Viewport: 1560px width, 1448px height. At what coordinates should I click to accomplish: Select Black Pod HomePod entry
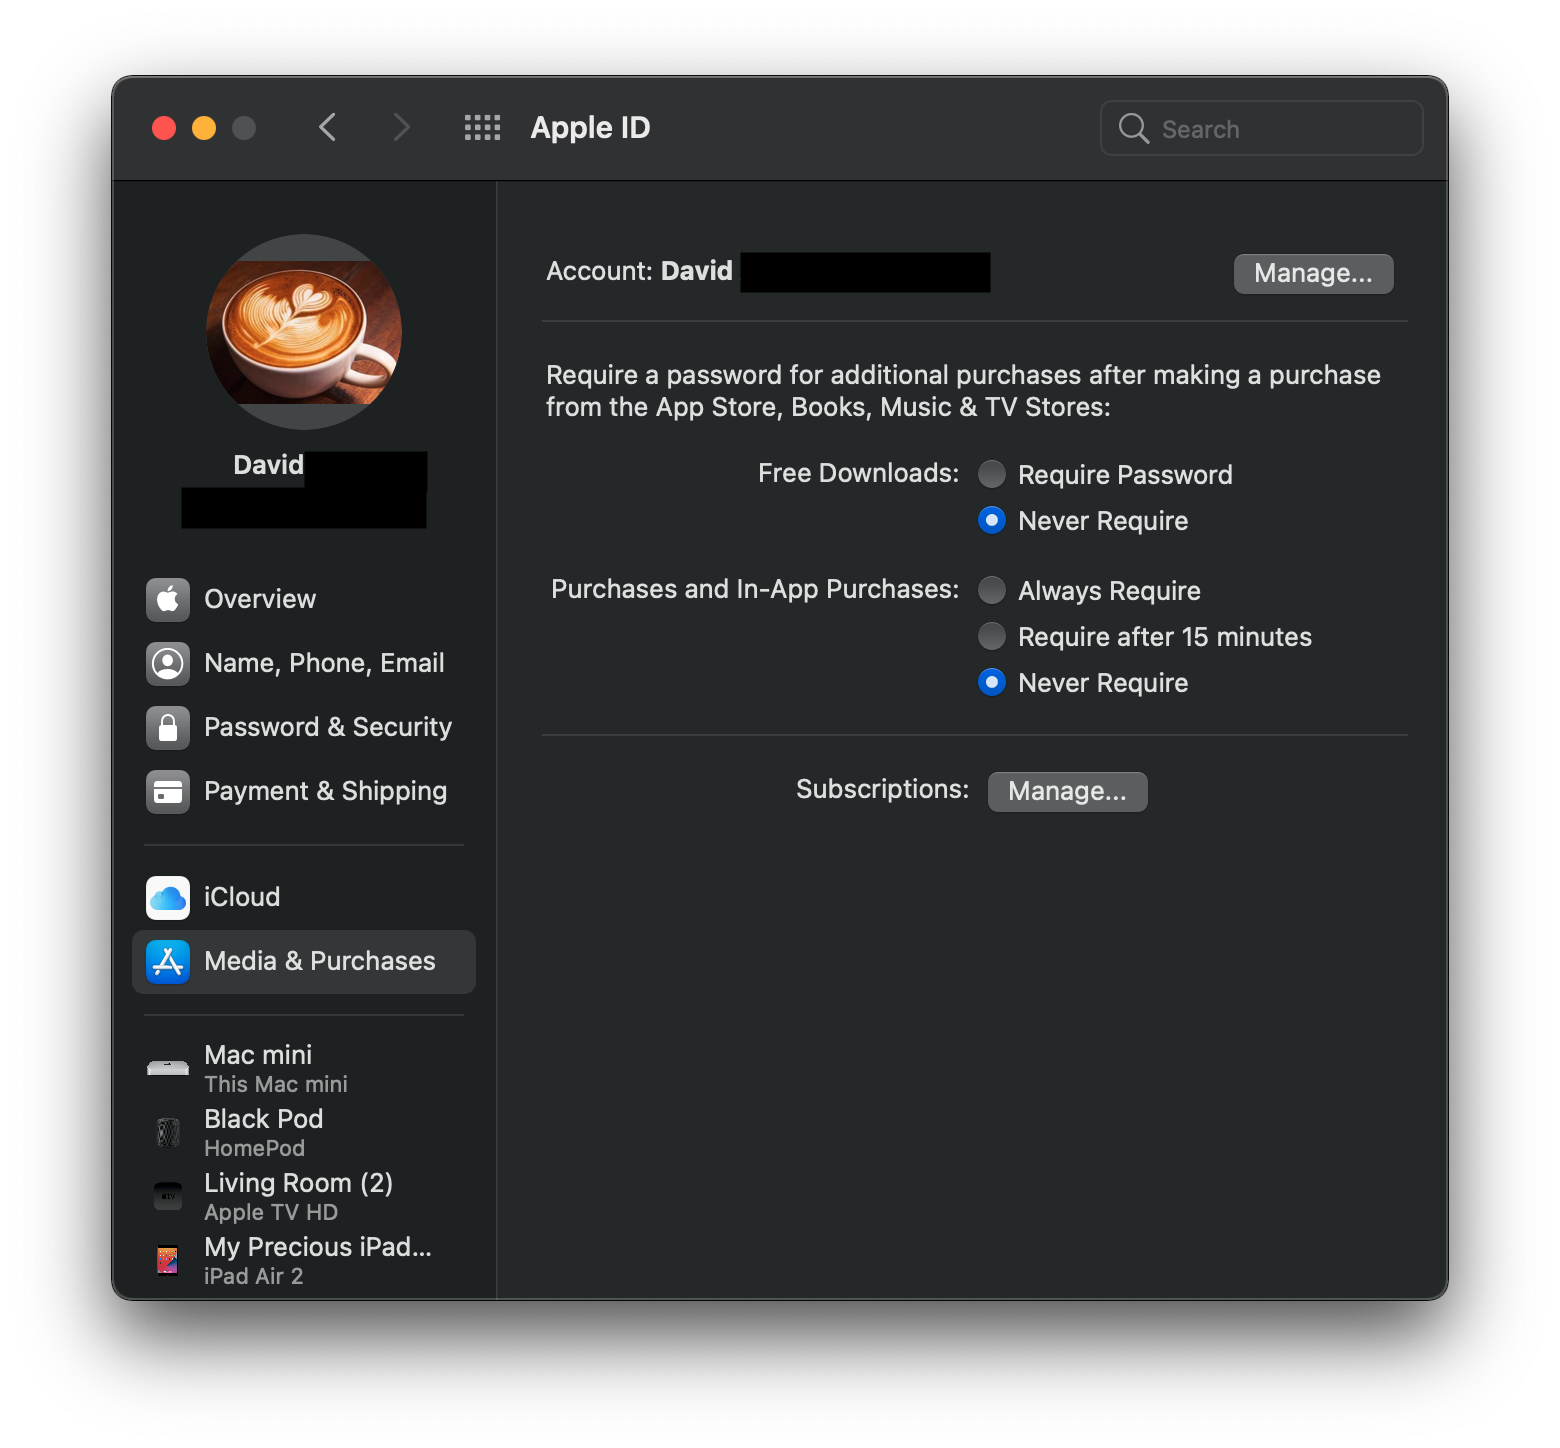304,1132
